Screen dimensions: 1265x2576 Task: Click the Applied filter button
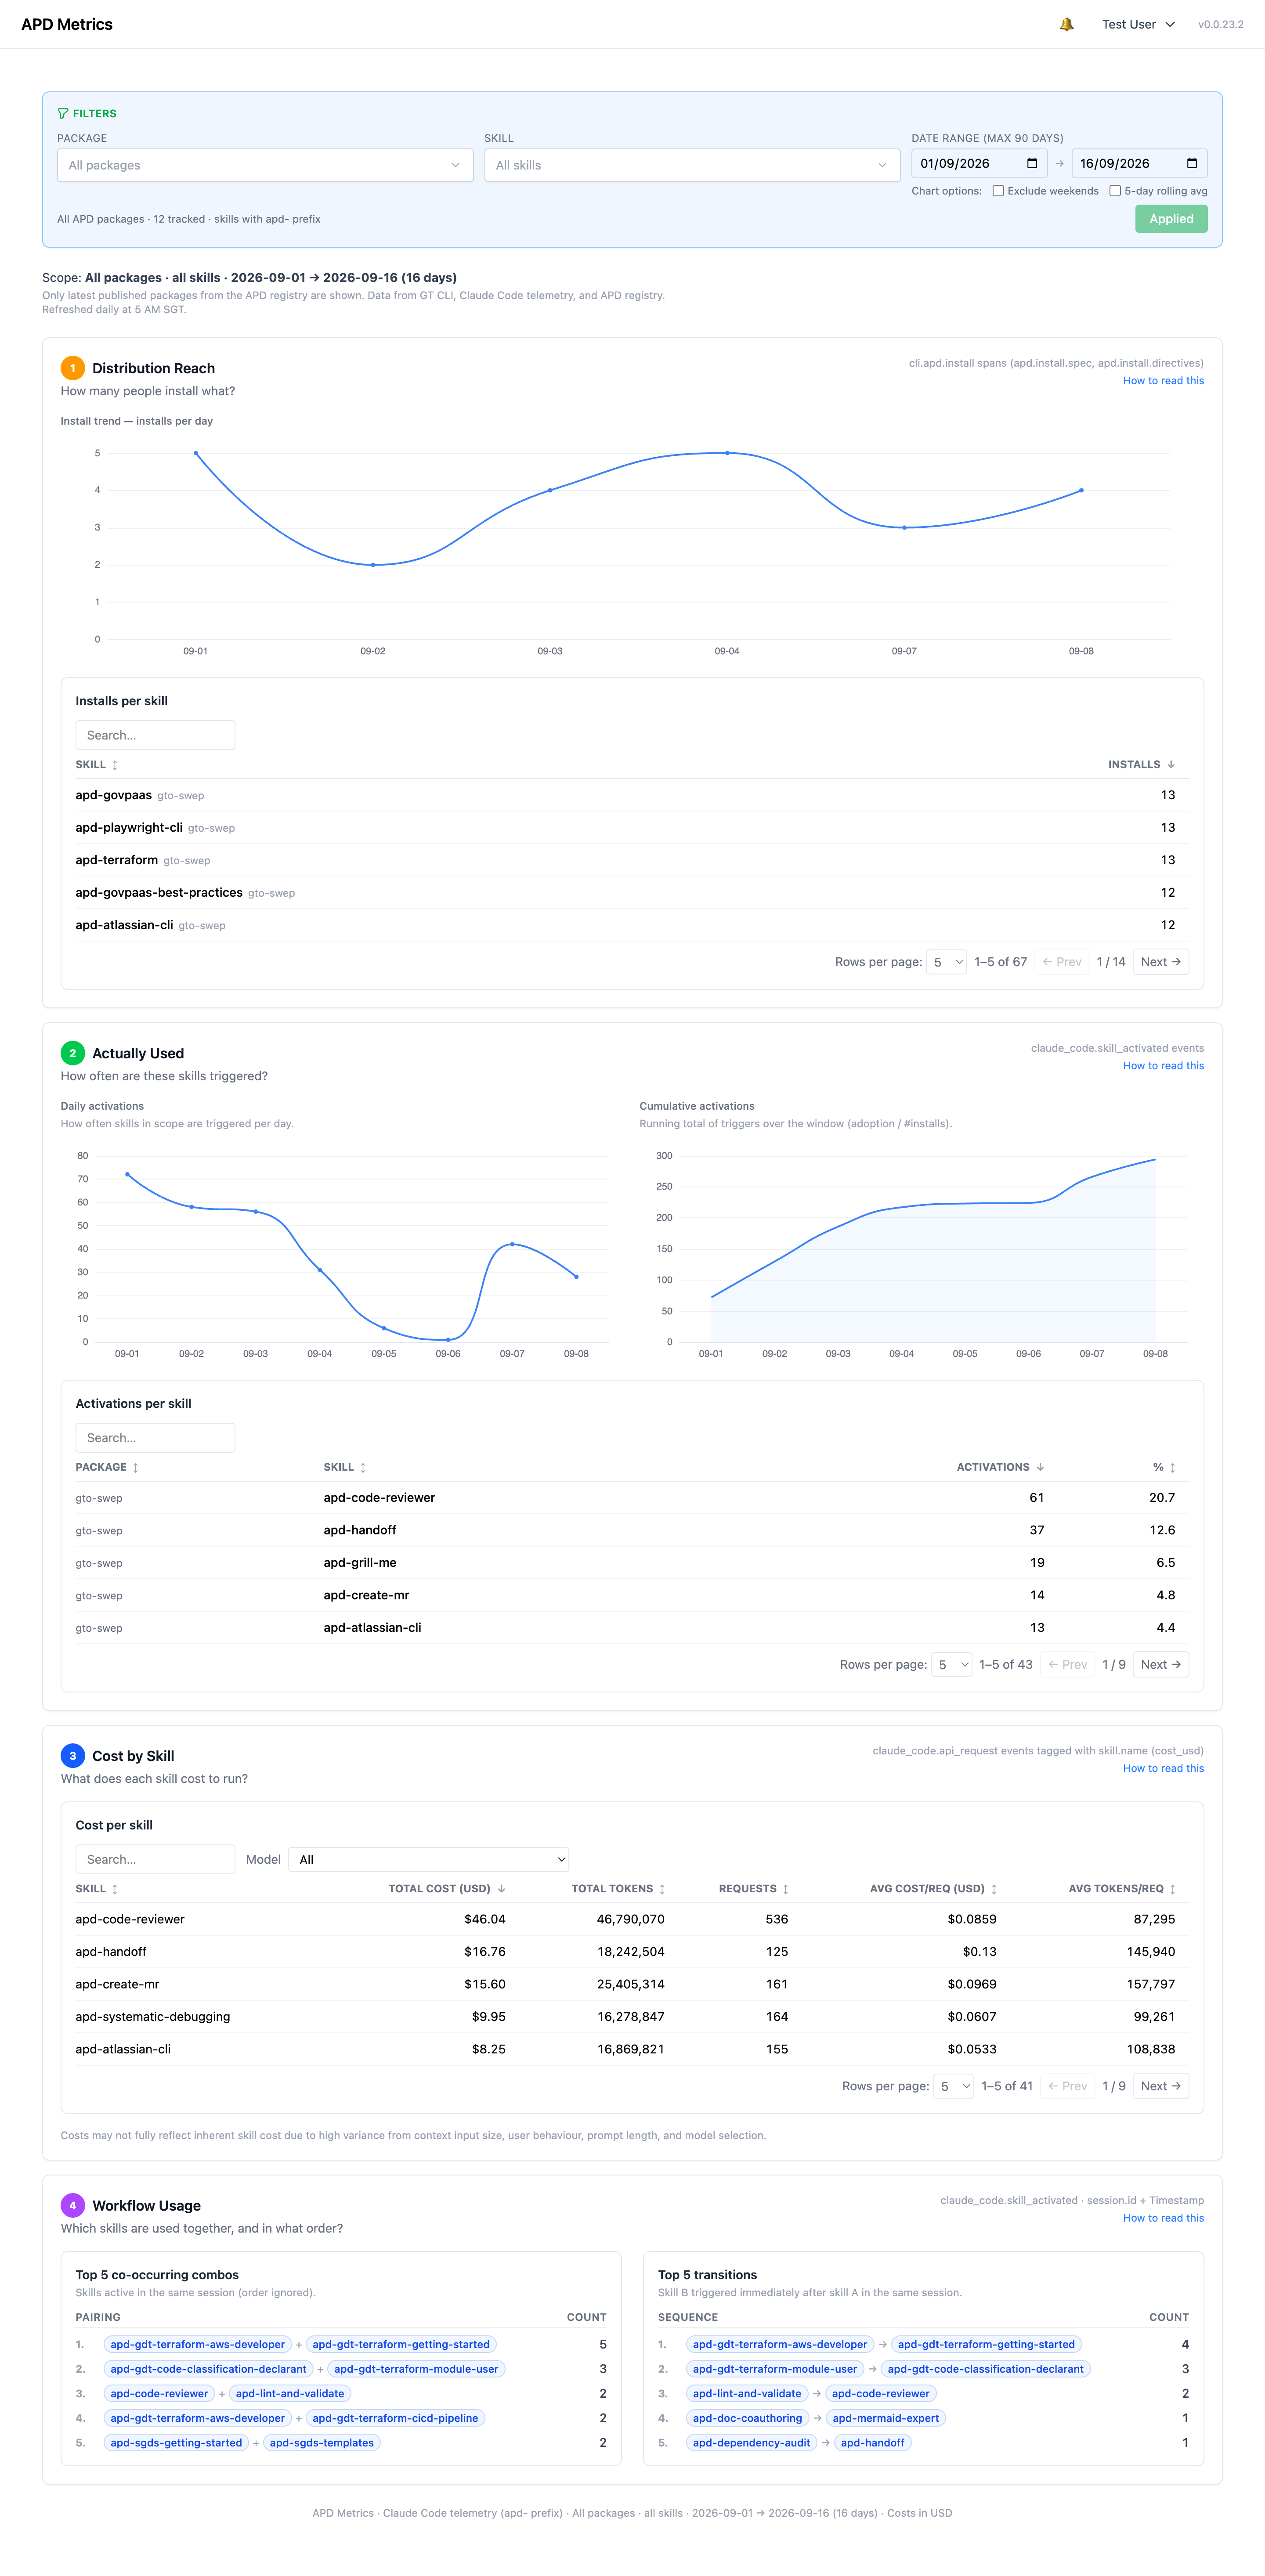1171,219
